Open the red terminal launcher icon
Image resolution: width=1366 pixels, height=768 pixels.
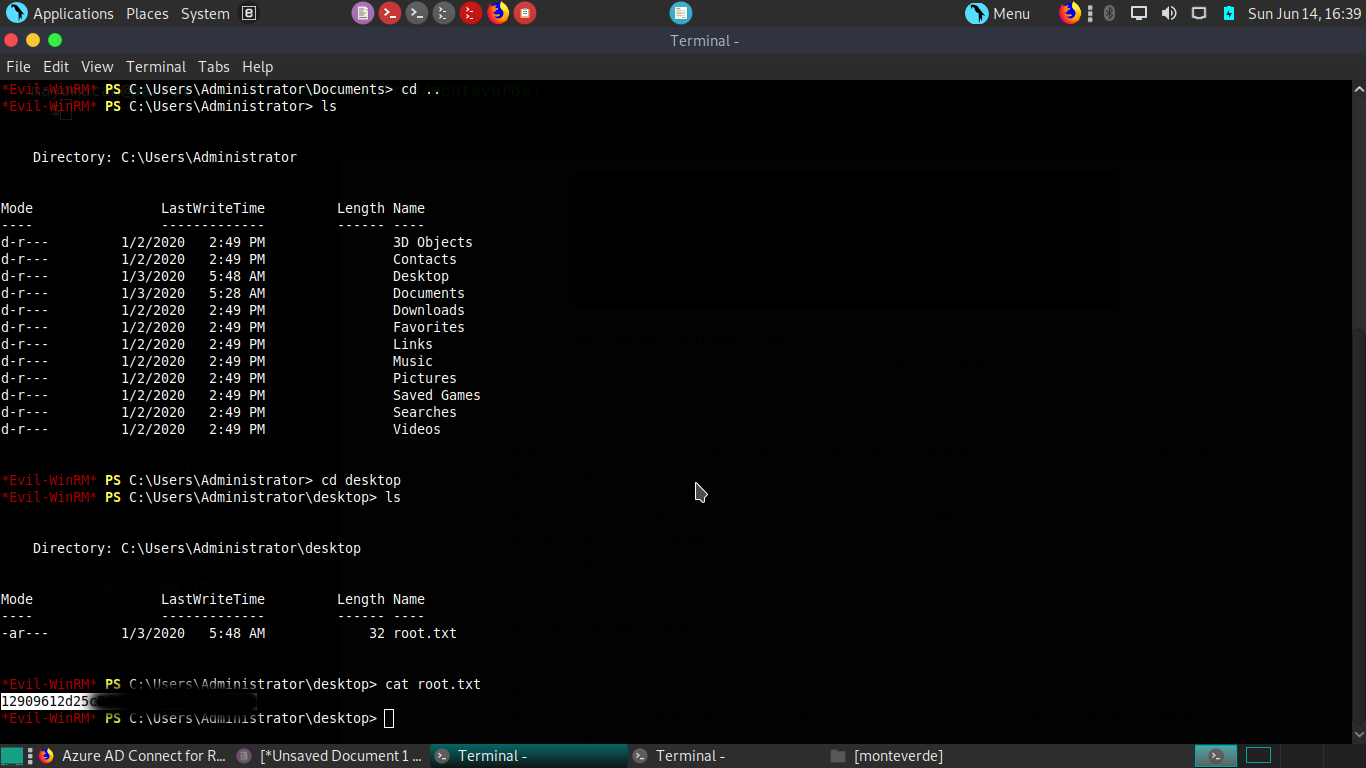390,13
